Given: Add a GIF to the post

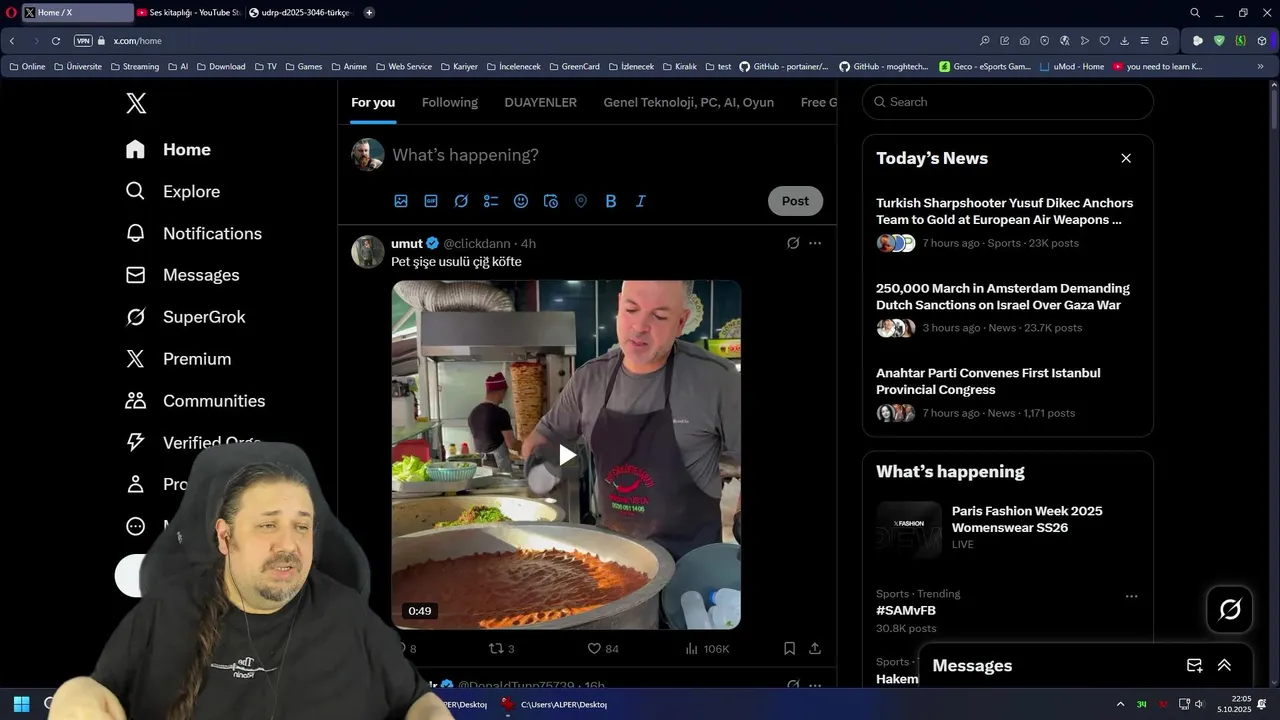Looking at the screenshot, I should 431,201.
